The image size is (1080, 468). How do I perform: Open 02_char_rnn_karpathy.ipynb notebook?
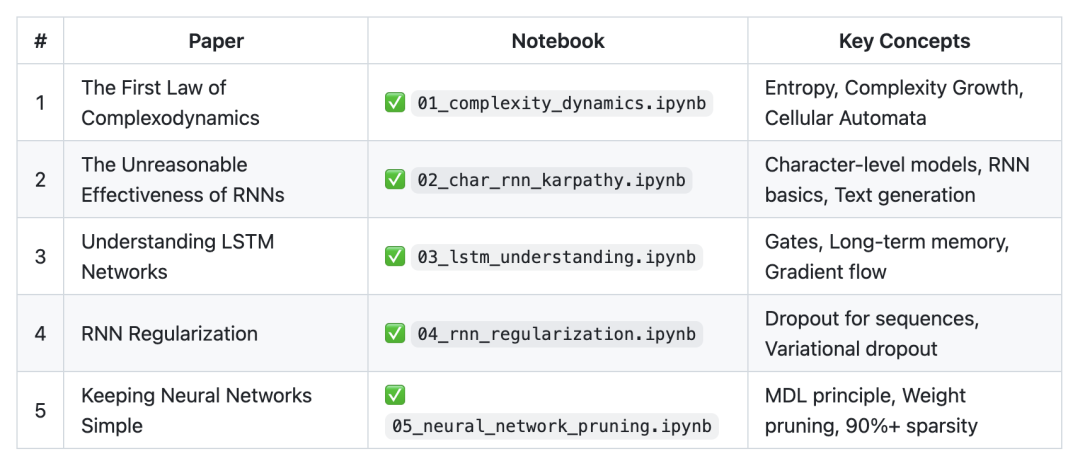pyautogui.click(x=551, y=180)
